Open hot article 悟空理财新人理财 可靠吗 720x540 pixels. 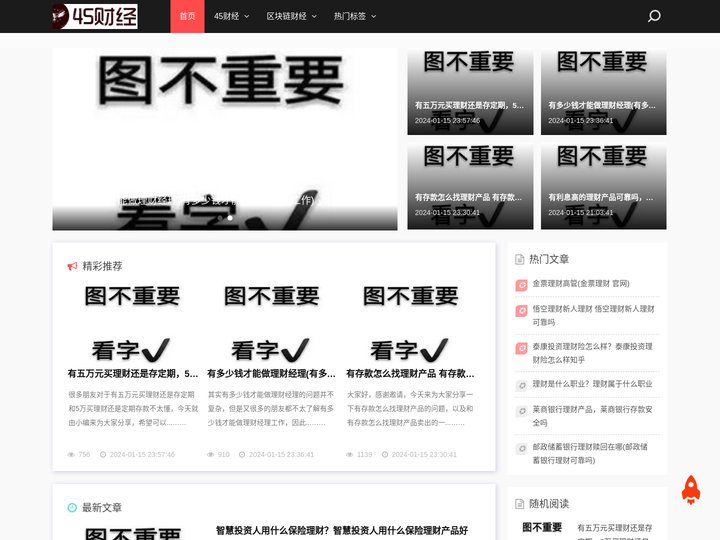pos(593,315)
